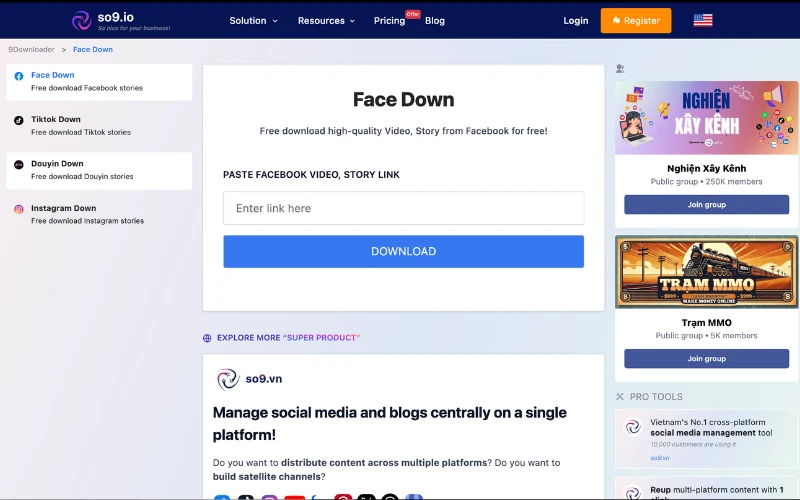800x500 pixels.
Task: Open the so9.vn link in pro tools card
Action: coord(660,458)
